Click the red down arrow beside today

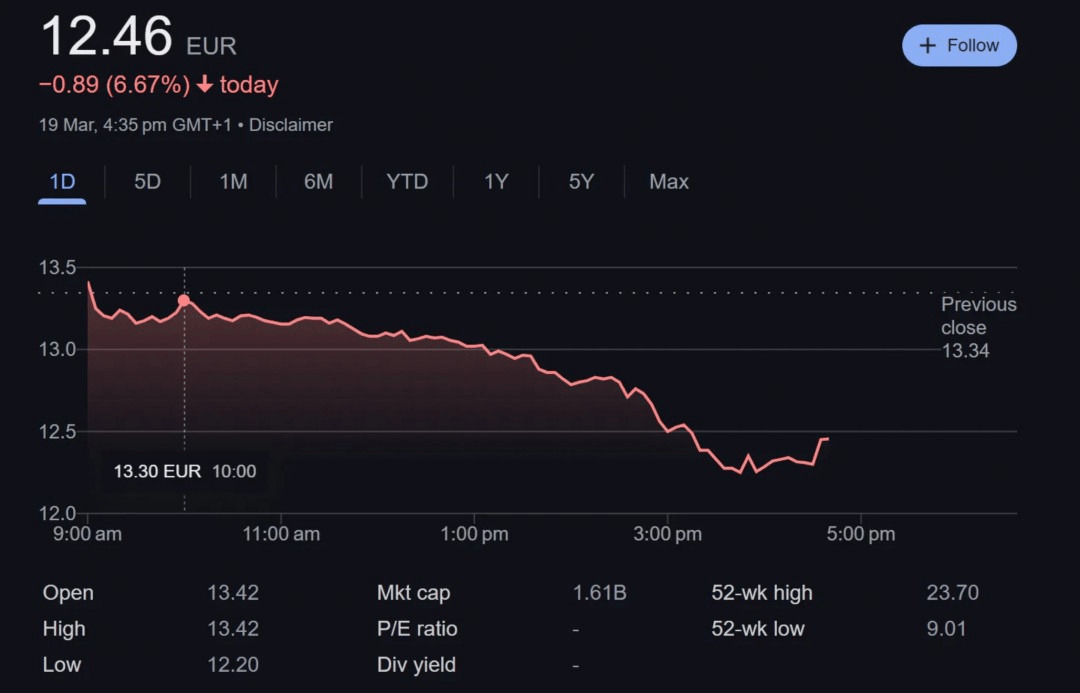(205, 85)
